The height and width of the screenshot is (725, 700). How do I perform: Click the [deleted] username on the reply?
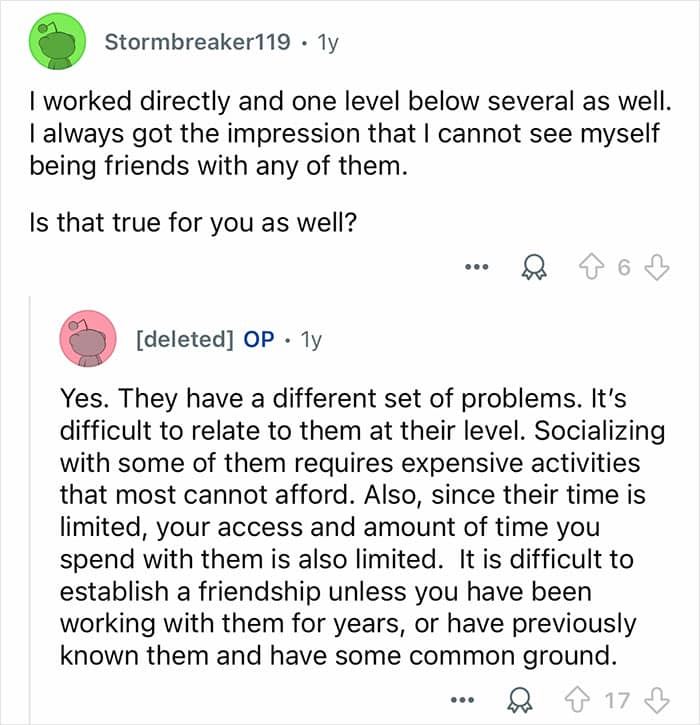(x=184, y=339)
